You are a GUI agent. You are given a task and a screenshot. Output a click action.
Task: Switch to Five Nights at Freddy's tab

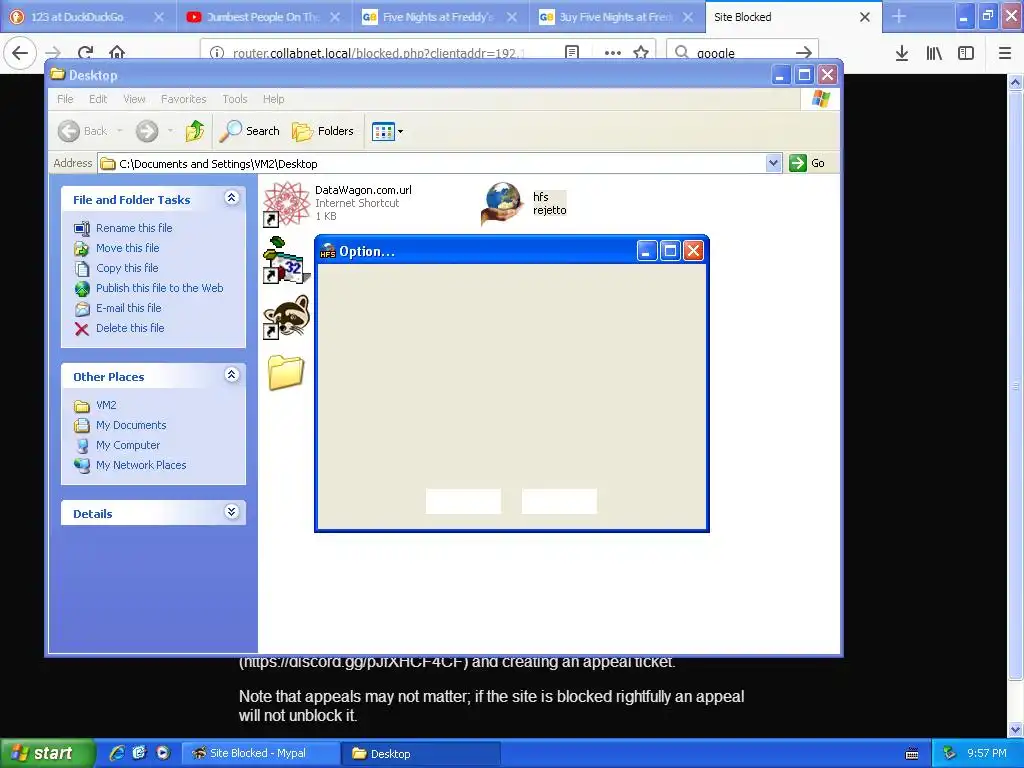tap(438, 17)
